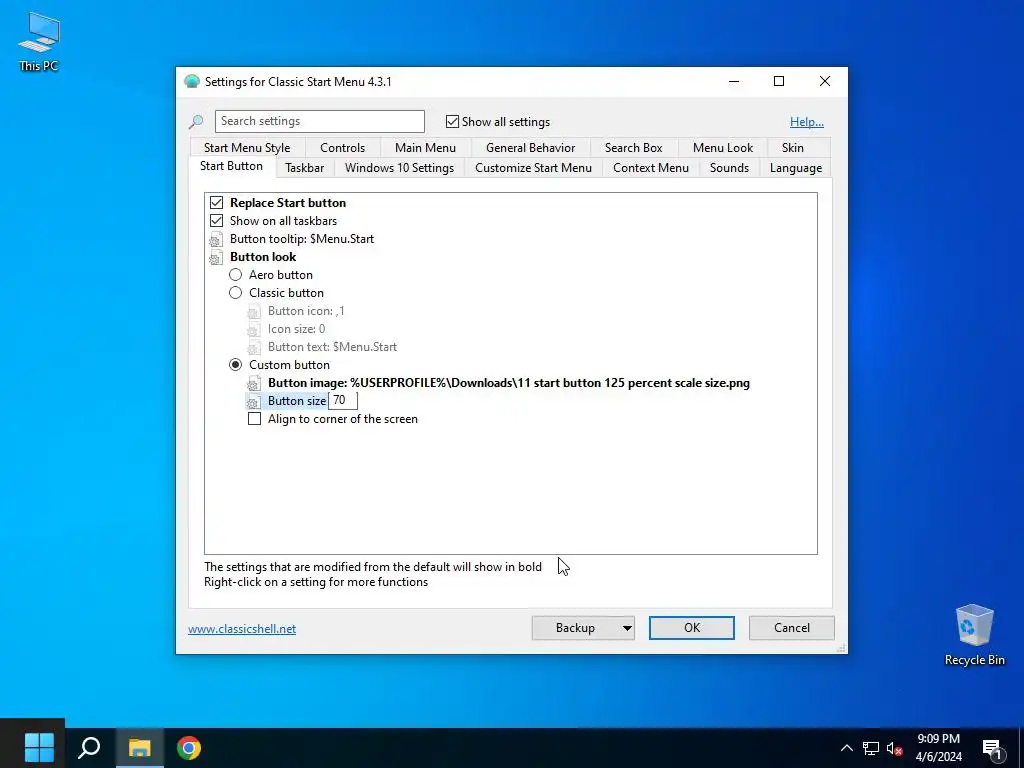Select the Recycle Bin desktop icon

(974, 635)
